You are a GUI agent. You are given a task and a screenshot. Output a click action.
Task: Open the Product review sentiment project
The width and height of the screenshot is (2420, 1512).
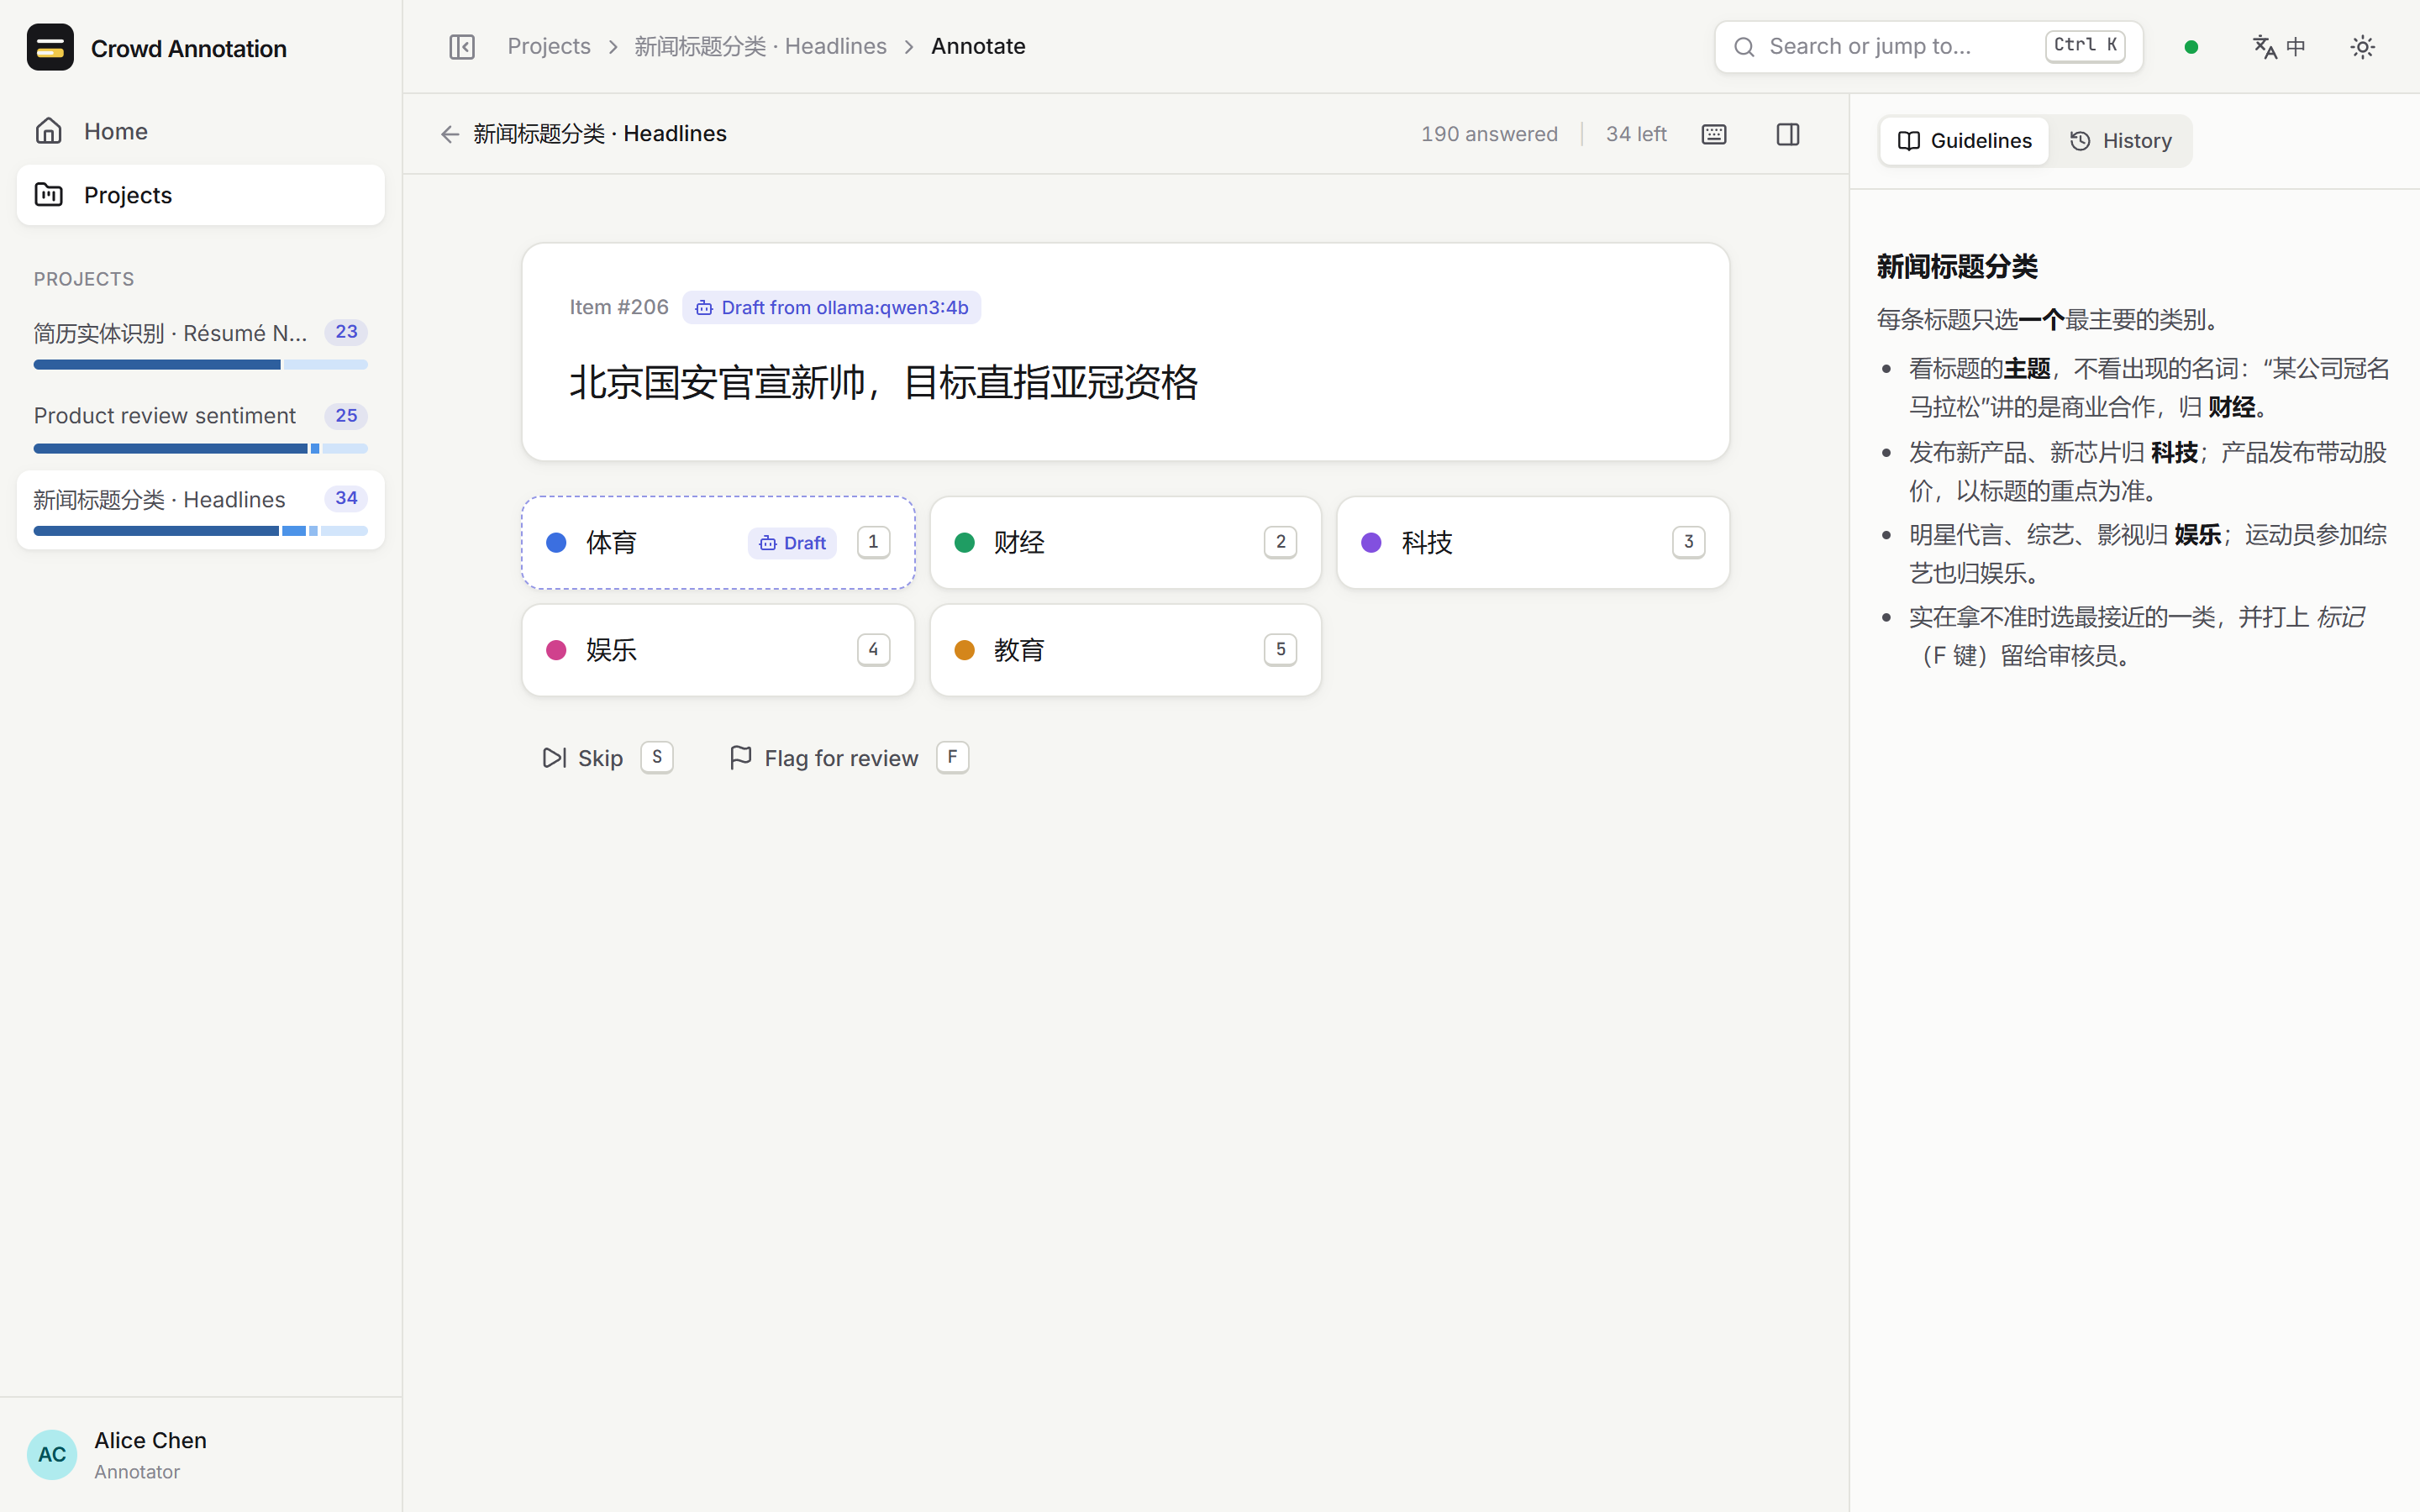click(200, 427)
